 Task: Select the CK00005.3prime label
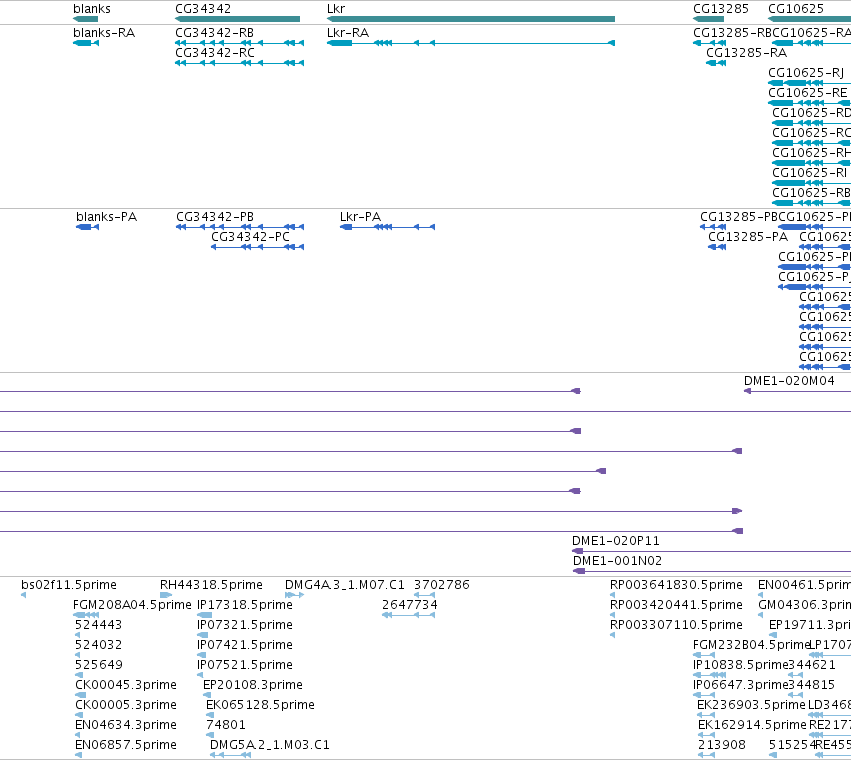point(126,705)
